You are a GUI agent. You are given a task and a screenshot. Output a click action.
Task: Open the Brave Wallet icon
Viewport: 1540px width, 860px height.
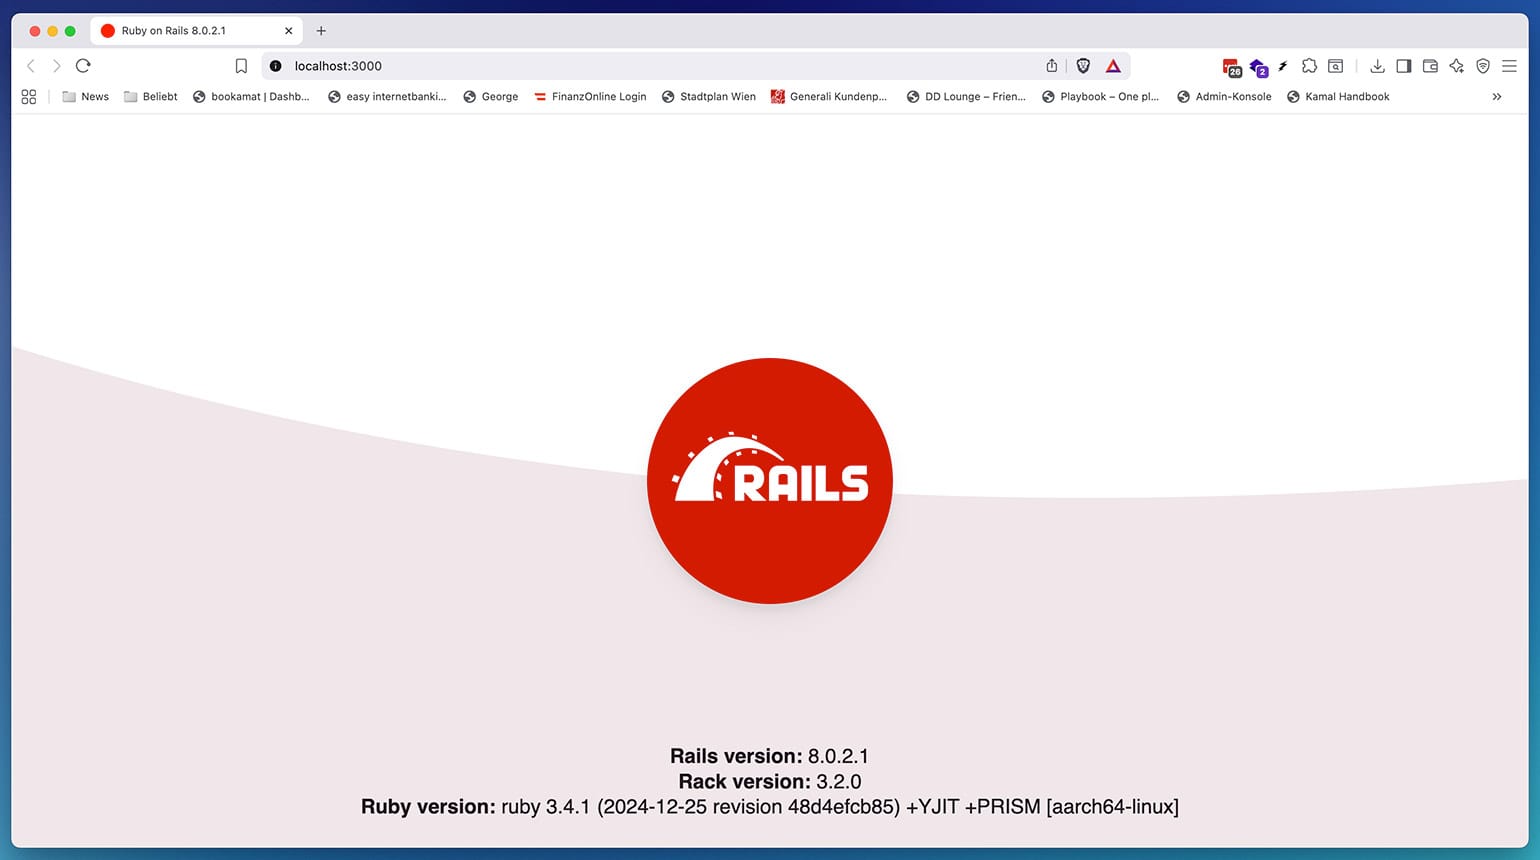coord(1430,66)
